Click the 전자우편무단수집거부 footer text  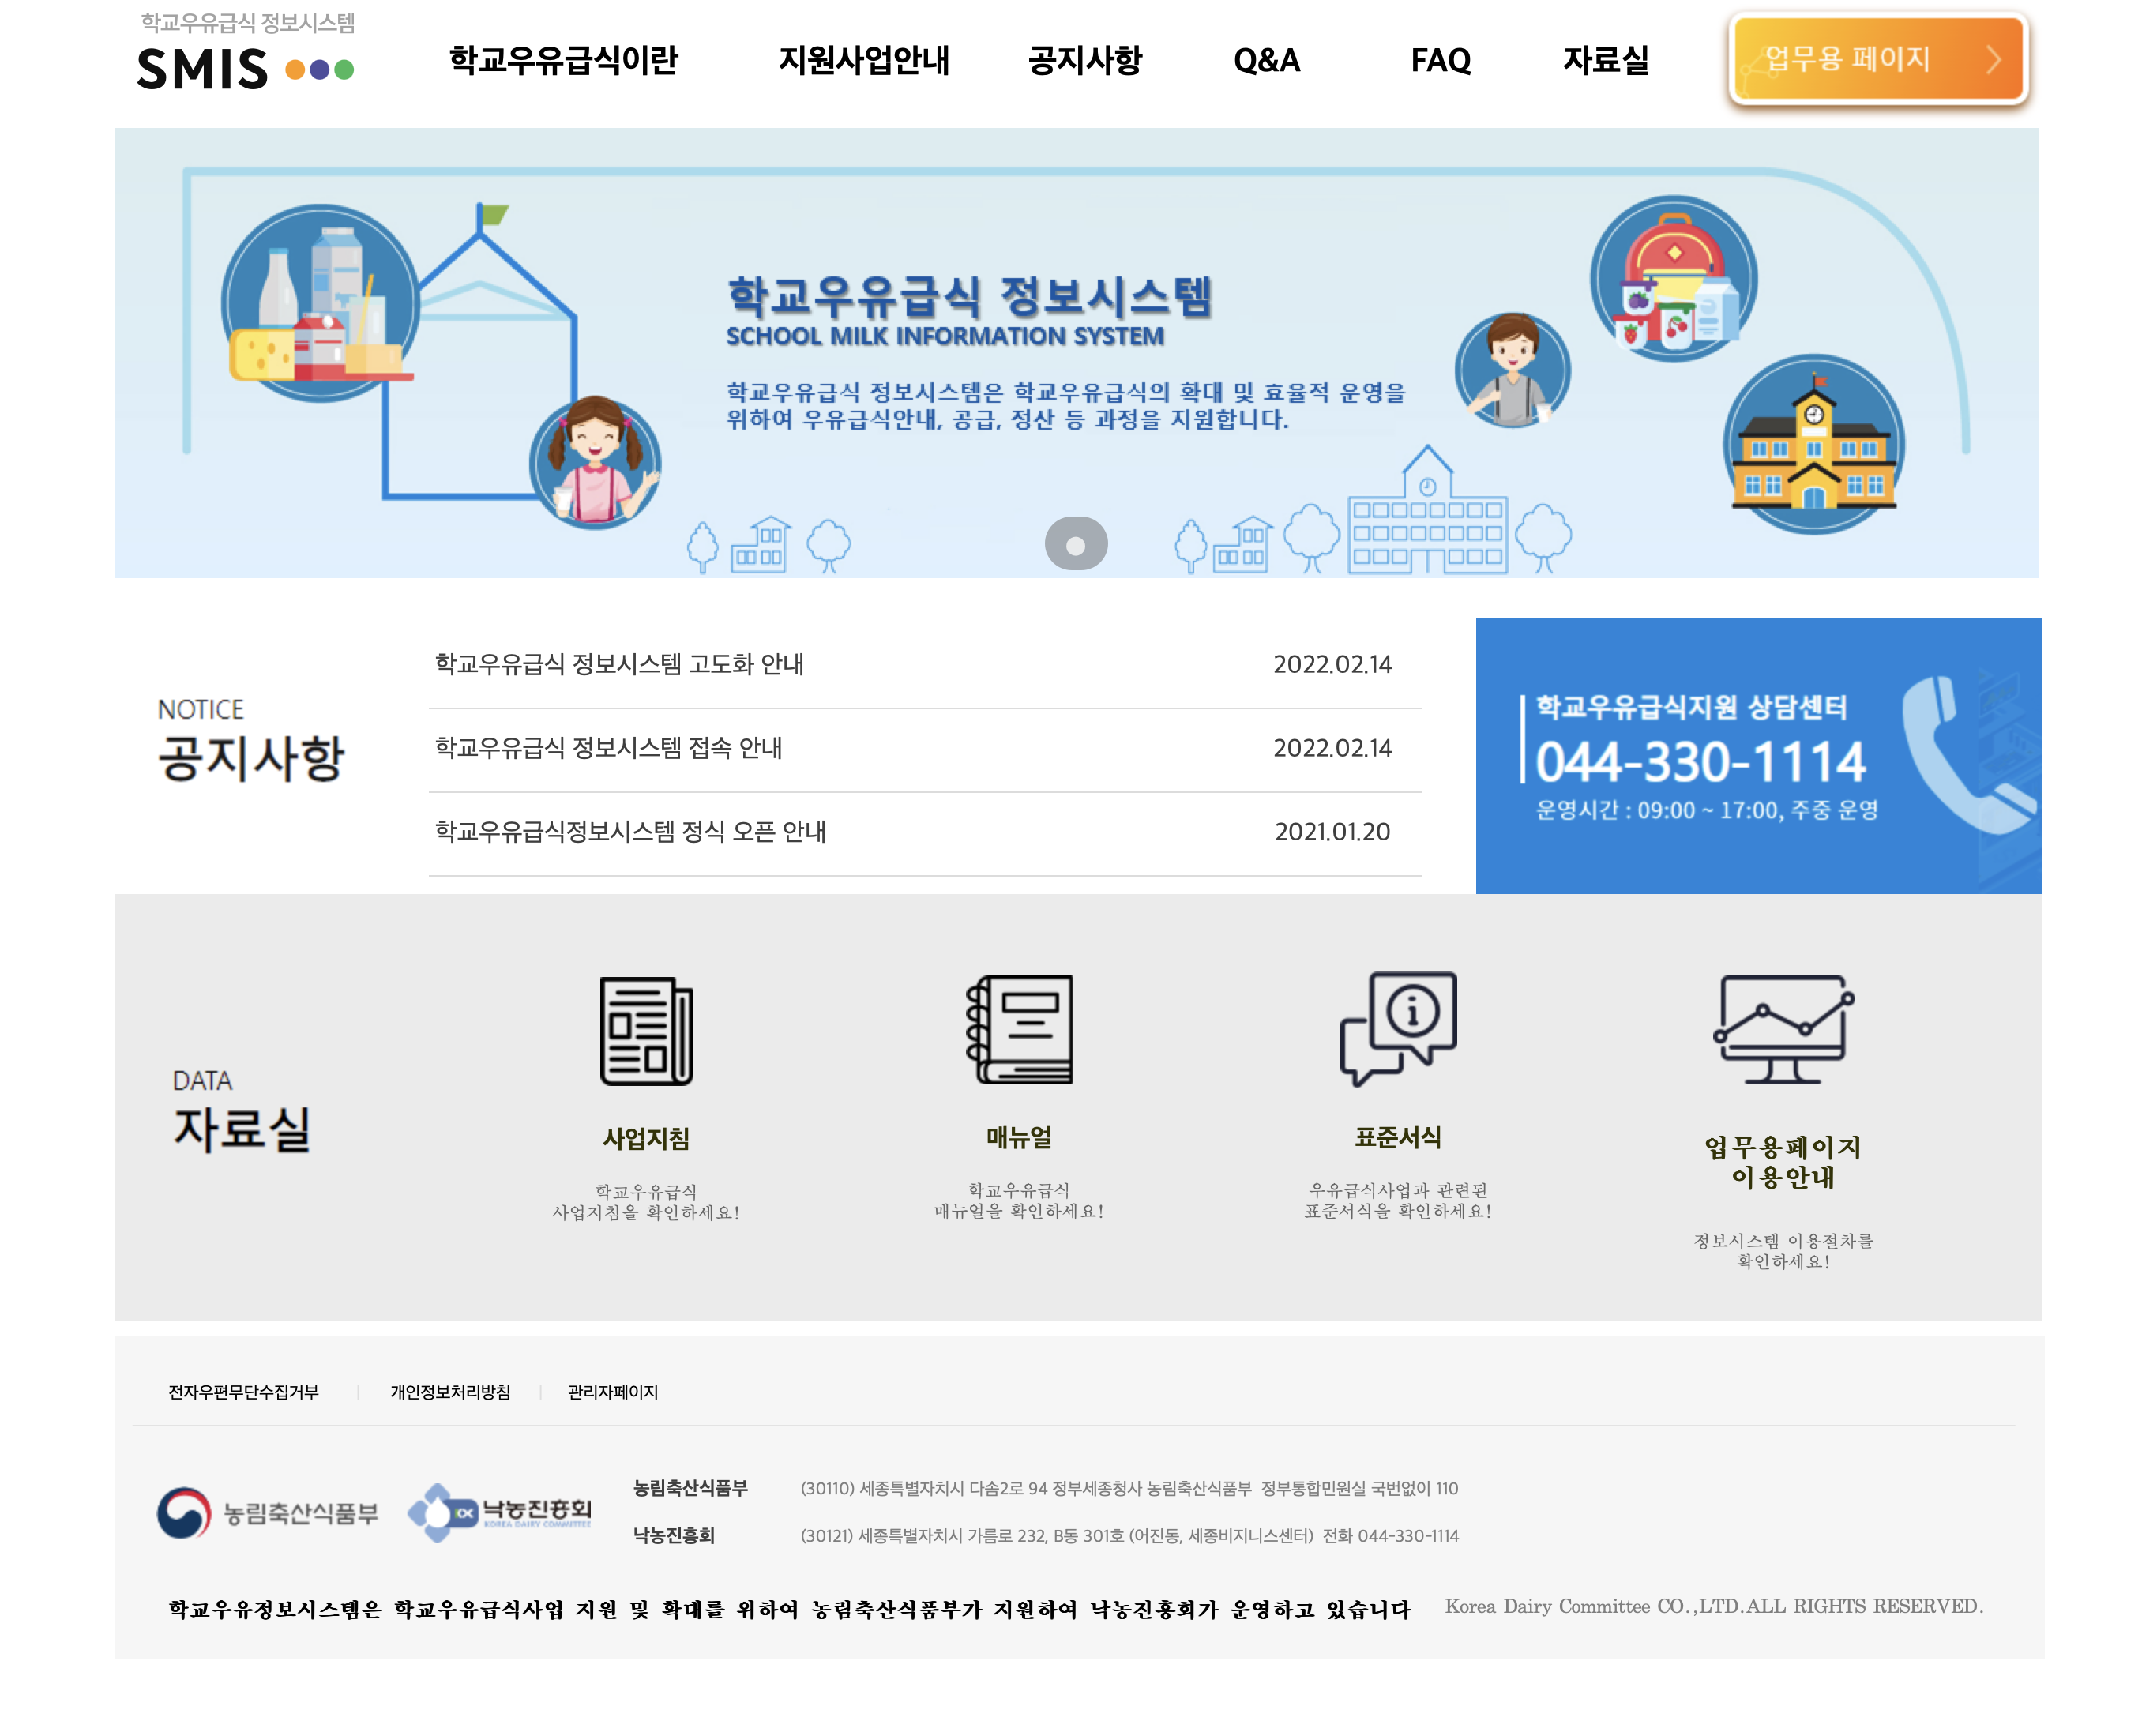(x=243, y=1392)
